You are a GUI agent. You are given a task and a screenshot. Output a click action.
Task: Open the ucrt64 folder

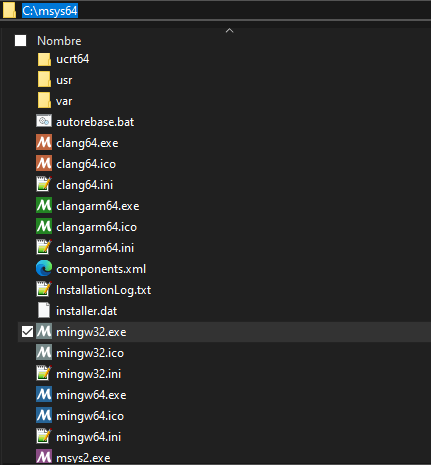[x=73, y=59]
